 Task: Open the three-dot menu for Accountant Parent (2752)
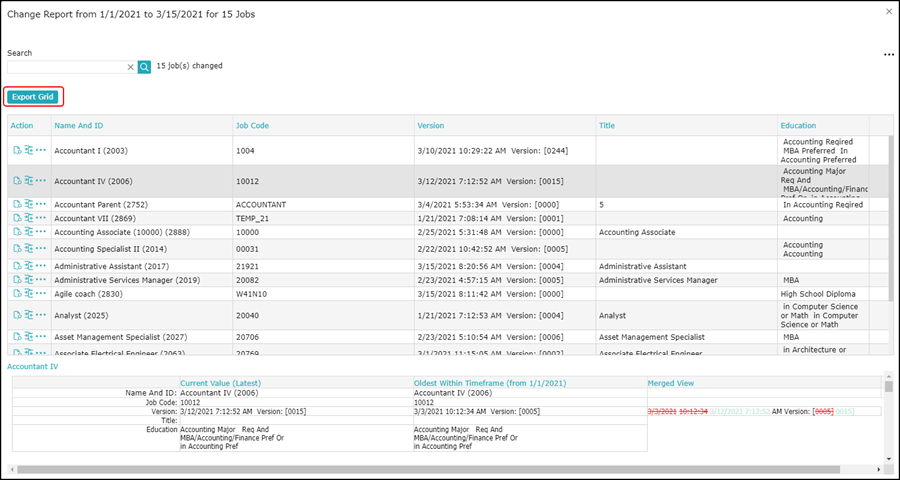click(41, 204)
